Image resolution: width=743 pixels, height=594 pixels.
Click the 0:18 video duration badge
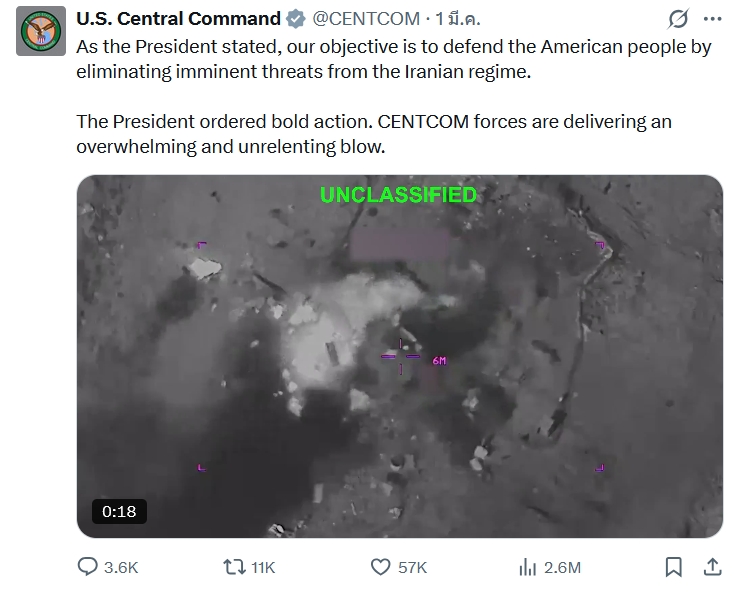pyautogui.click(x=119, y=511)
